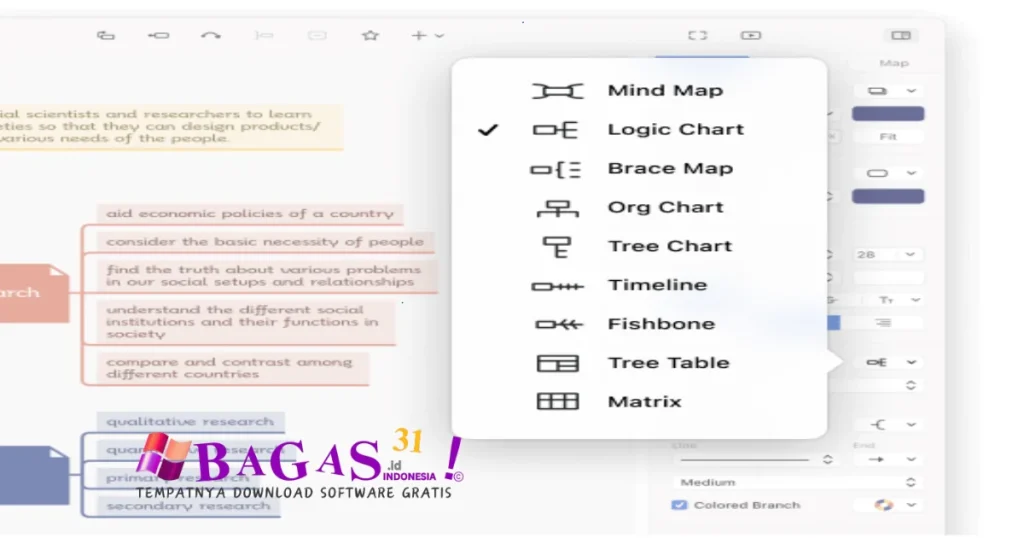Click the stepper below the structure dropdown
Image resolution: width=1024 pixels, height=538 pixels.
[x=911, y=385]
